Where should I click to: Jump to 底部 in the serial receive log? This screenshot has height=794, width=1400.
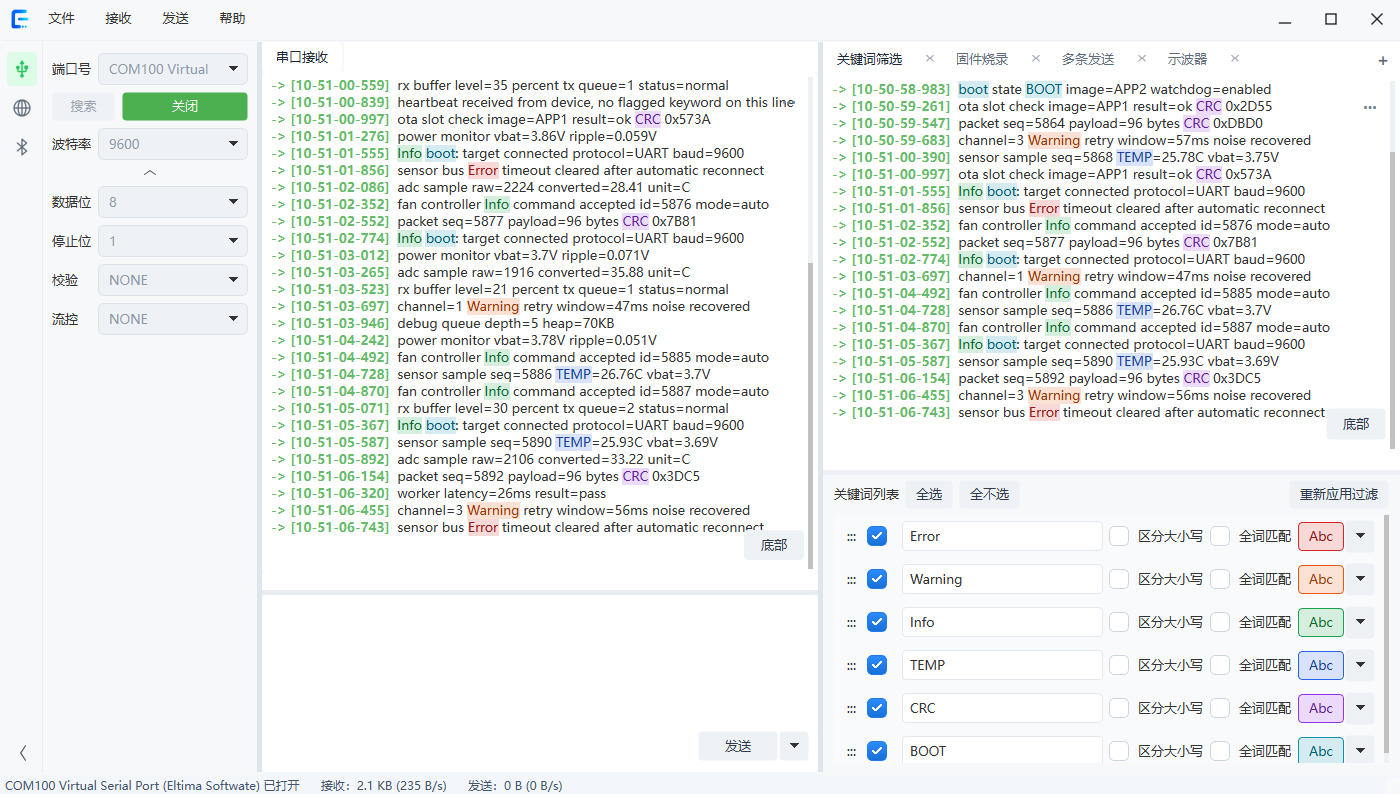click(774, 545)
